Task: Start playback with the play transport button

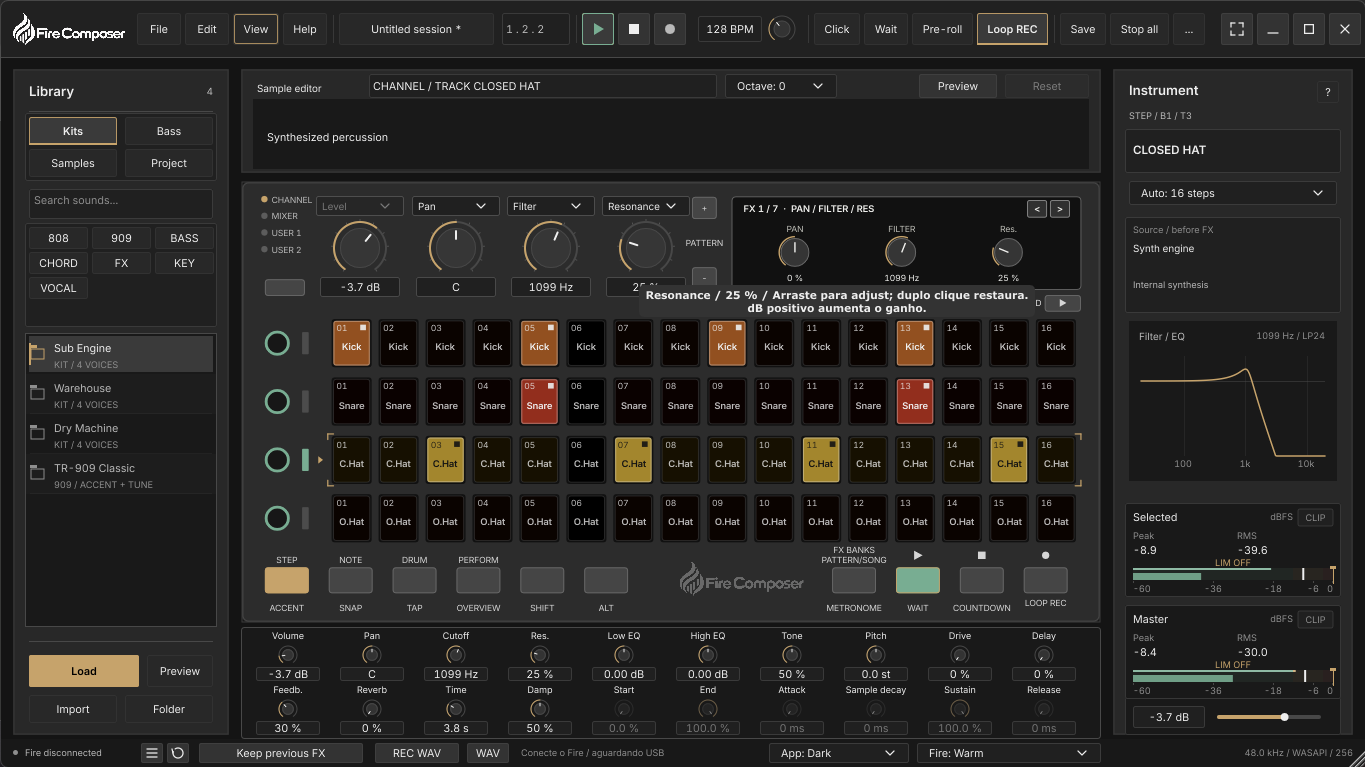Action: click(598, 29)
